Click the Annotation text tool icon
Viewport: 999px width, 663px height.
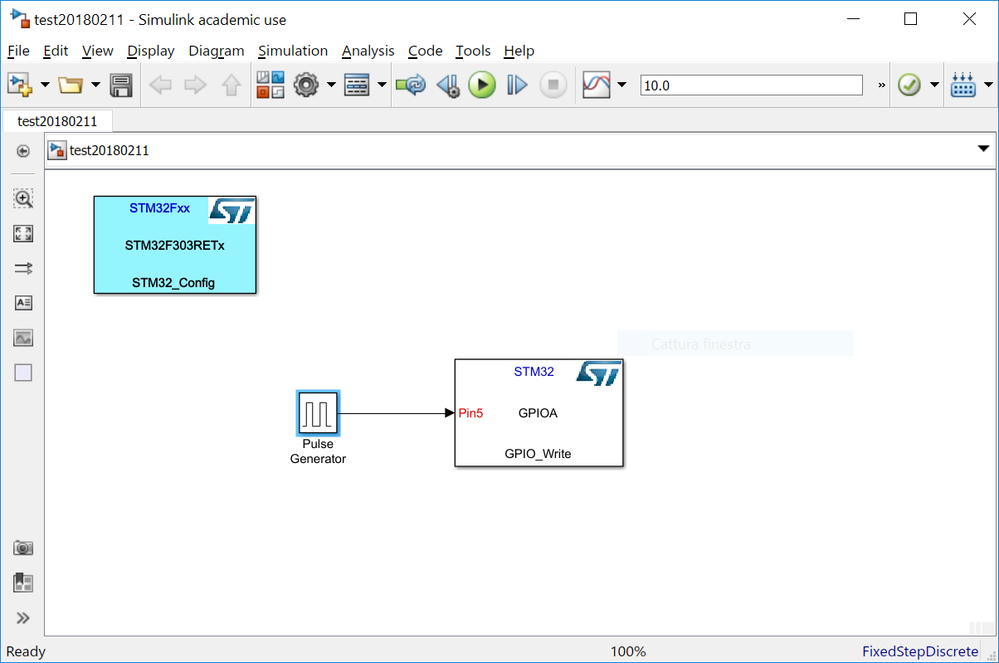pyautogui.click(x=23, y=303)
